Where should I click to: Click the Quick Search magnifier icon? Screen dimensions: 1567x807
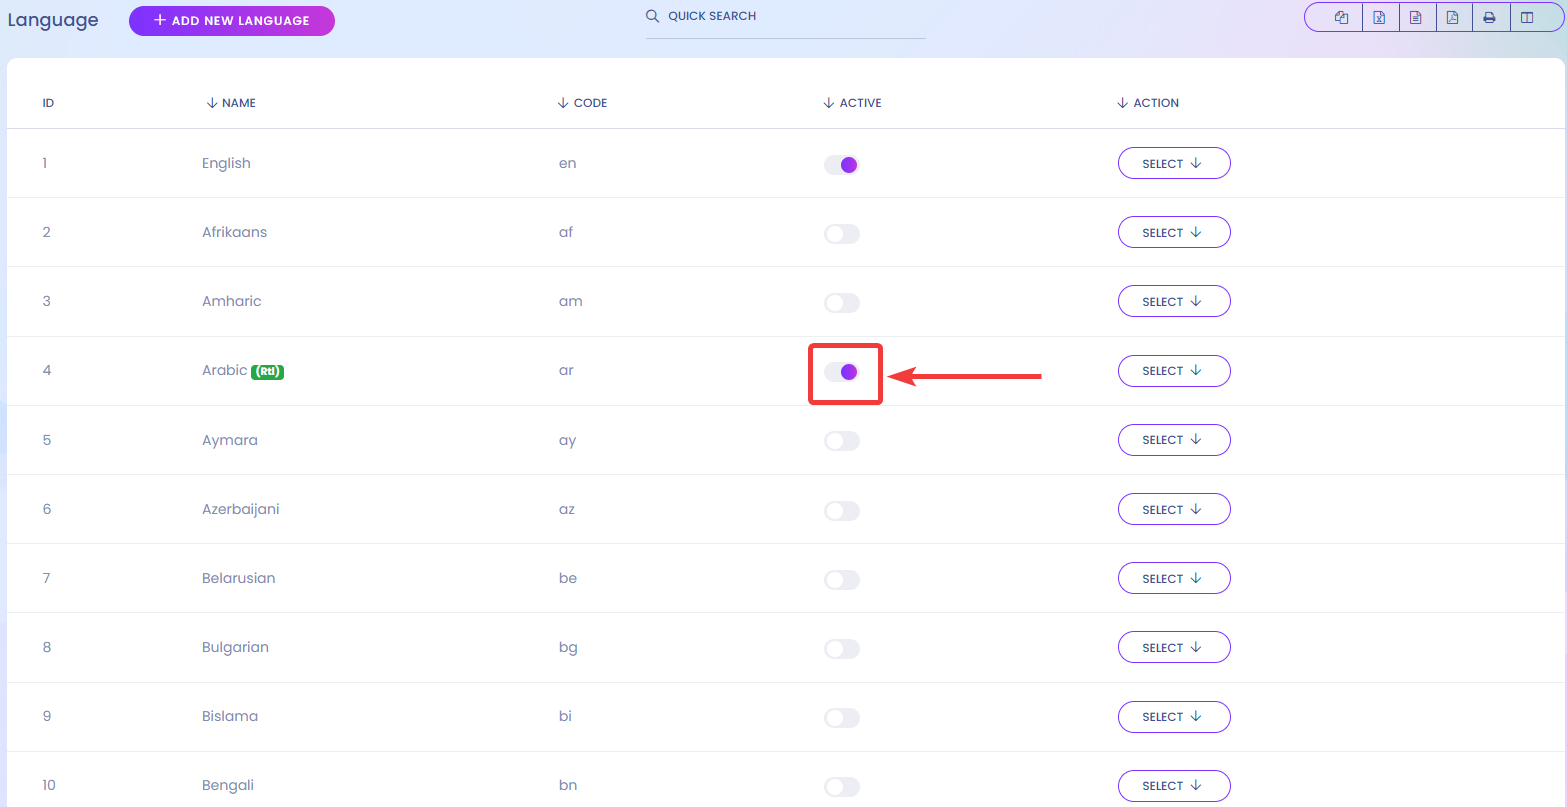point(652,16)
